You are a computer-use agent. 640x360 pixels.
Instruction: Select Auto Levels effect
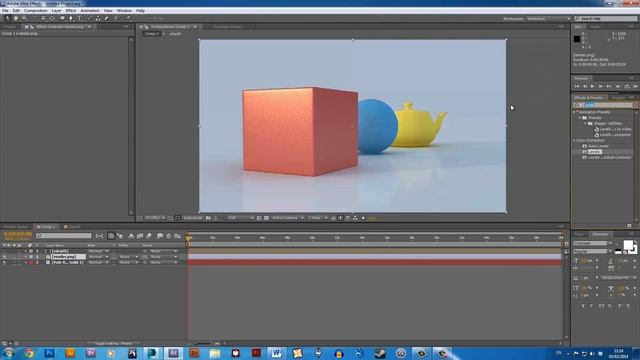(598, 146)
